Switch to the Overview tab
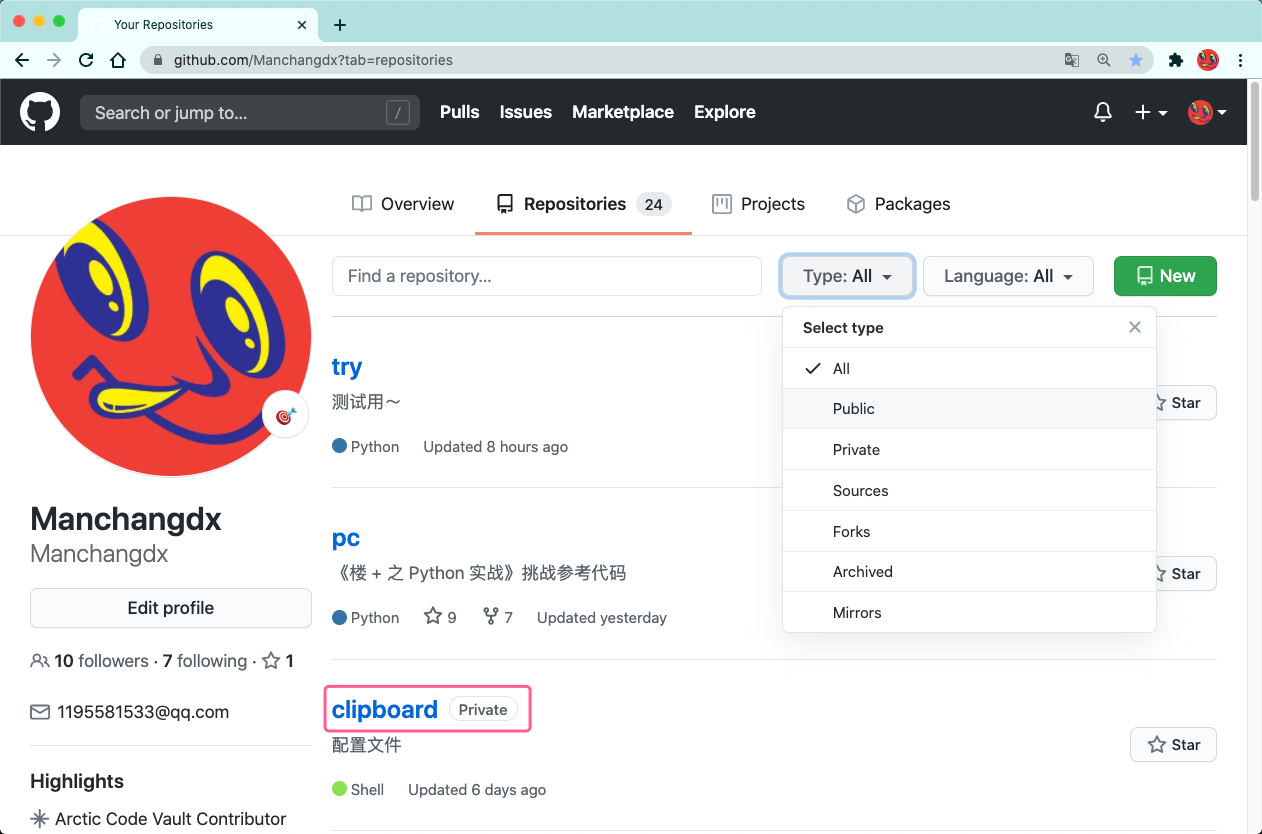Screen dimensions: 1262x834 pos(403,204)
